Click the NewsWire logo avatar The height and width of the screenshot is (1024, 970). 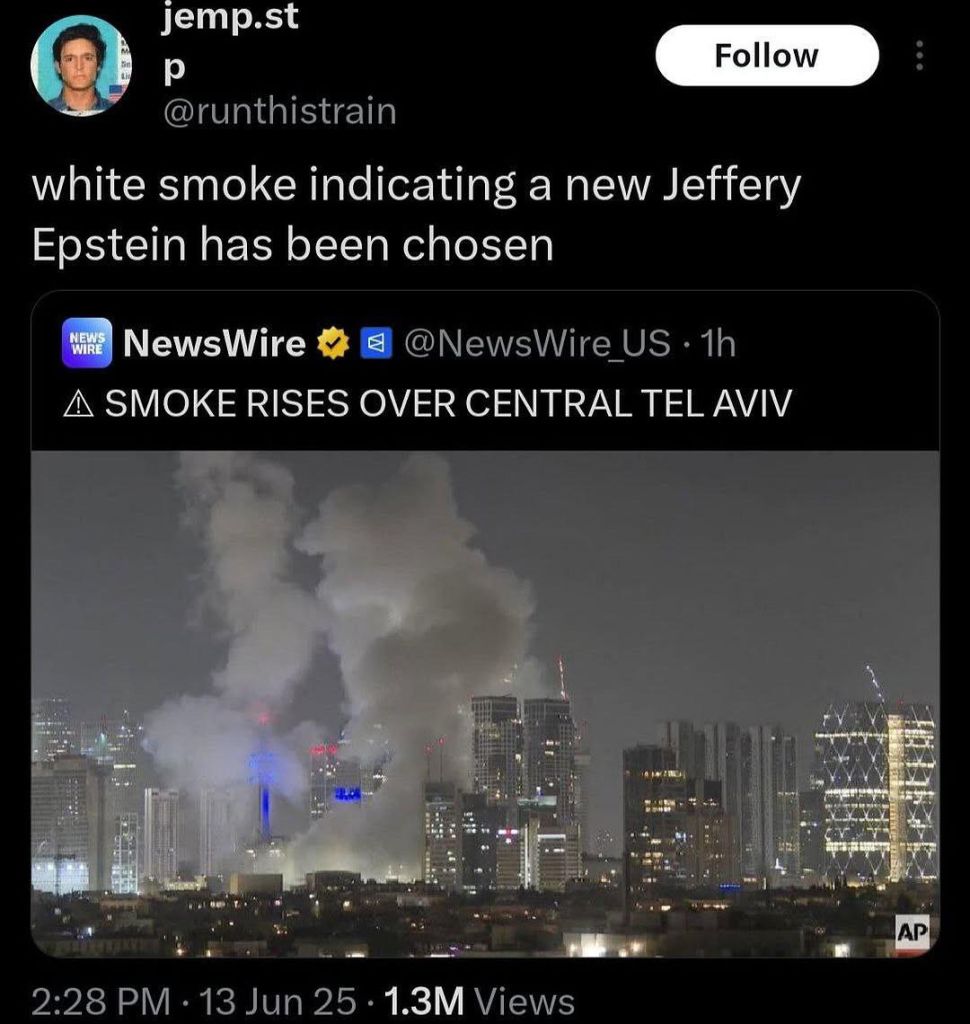click(88, 344)
